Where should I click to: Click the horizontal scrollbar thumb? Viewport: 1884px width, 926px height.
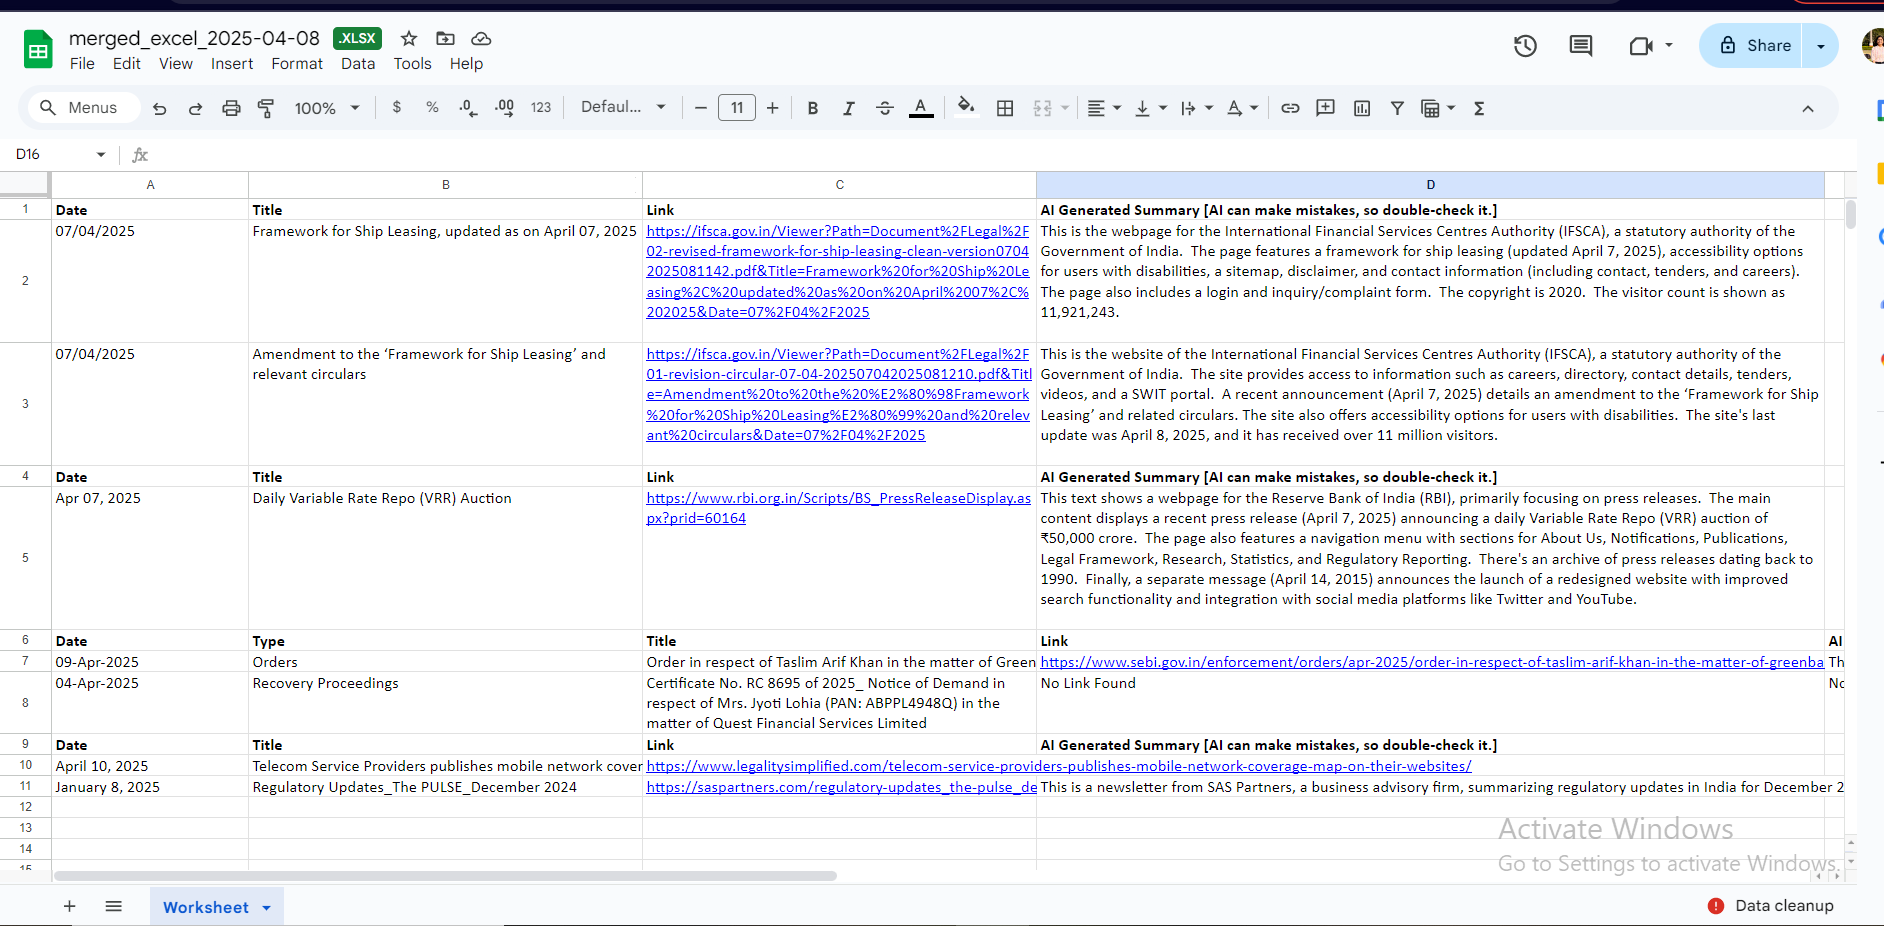(x=445, y=876)
